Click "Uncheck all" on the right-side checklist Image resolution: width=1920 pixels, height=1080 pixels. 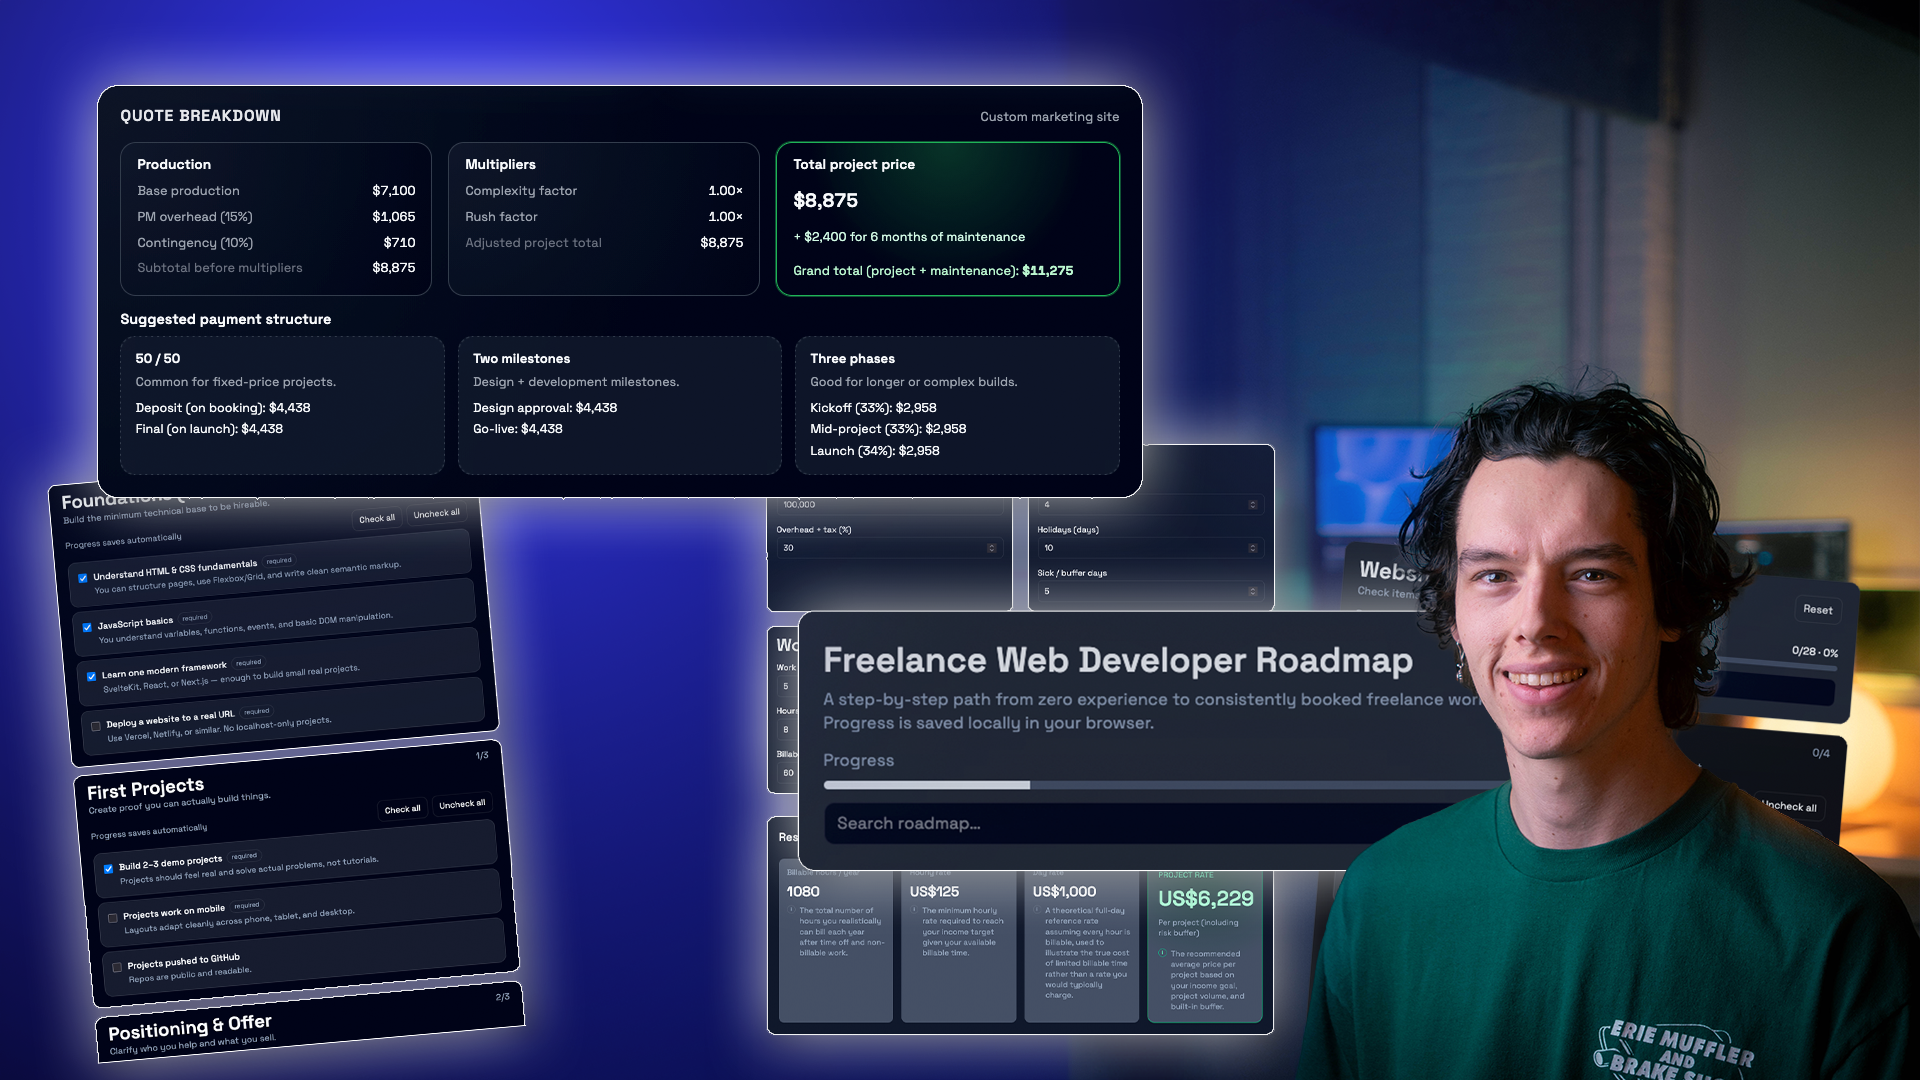1789,808
